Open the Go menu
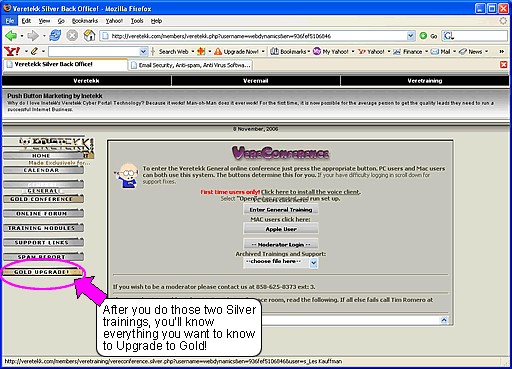512x369 pixels. click(61, 21)
